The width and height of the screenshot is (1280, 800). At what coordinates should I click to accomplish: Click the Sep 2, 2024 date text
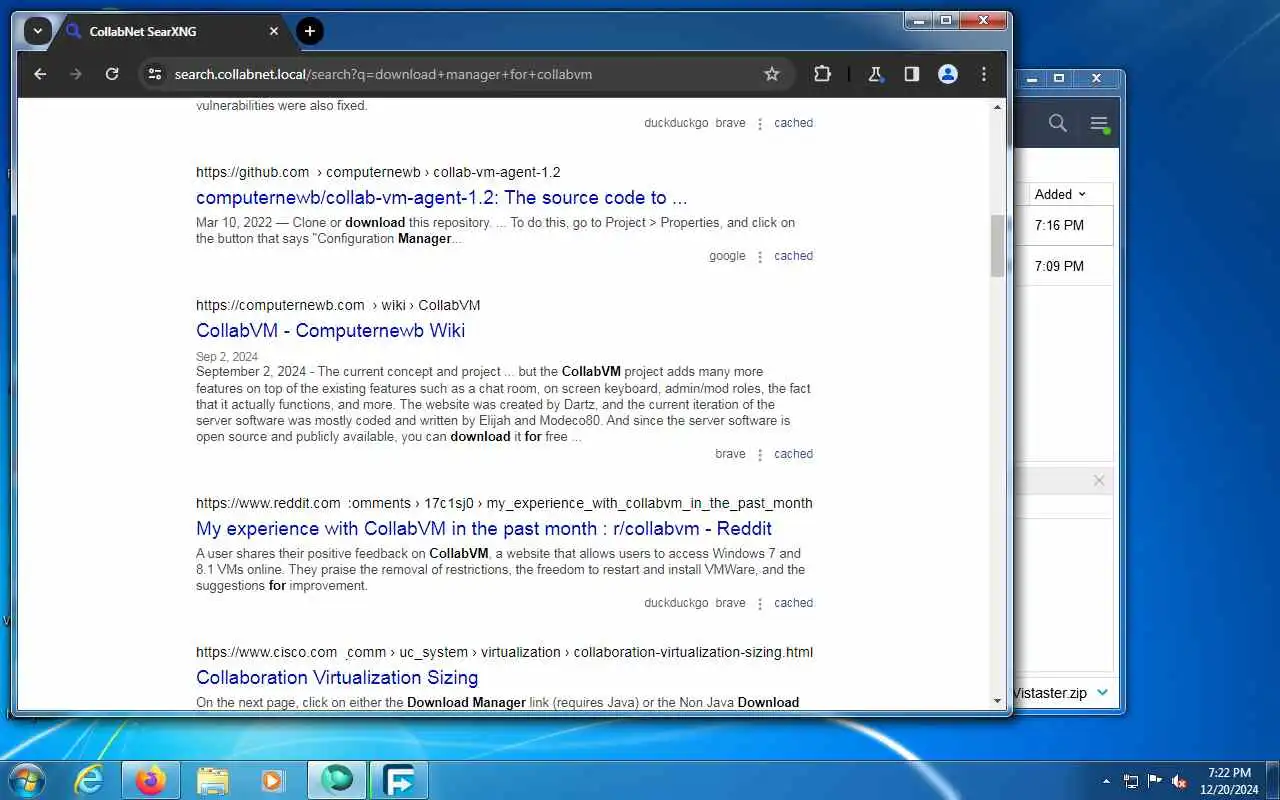click(x=227, y=357)
